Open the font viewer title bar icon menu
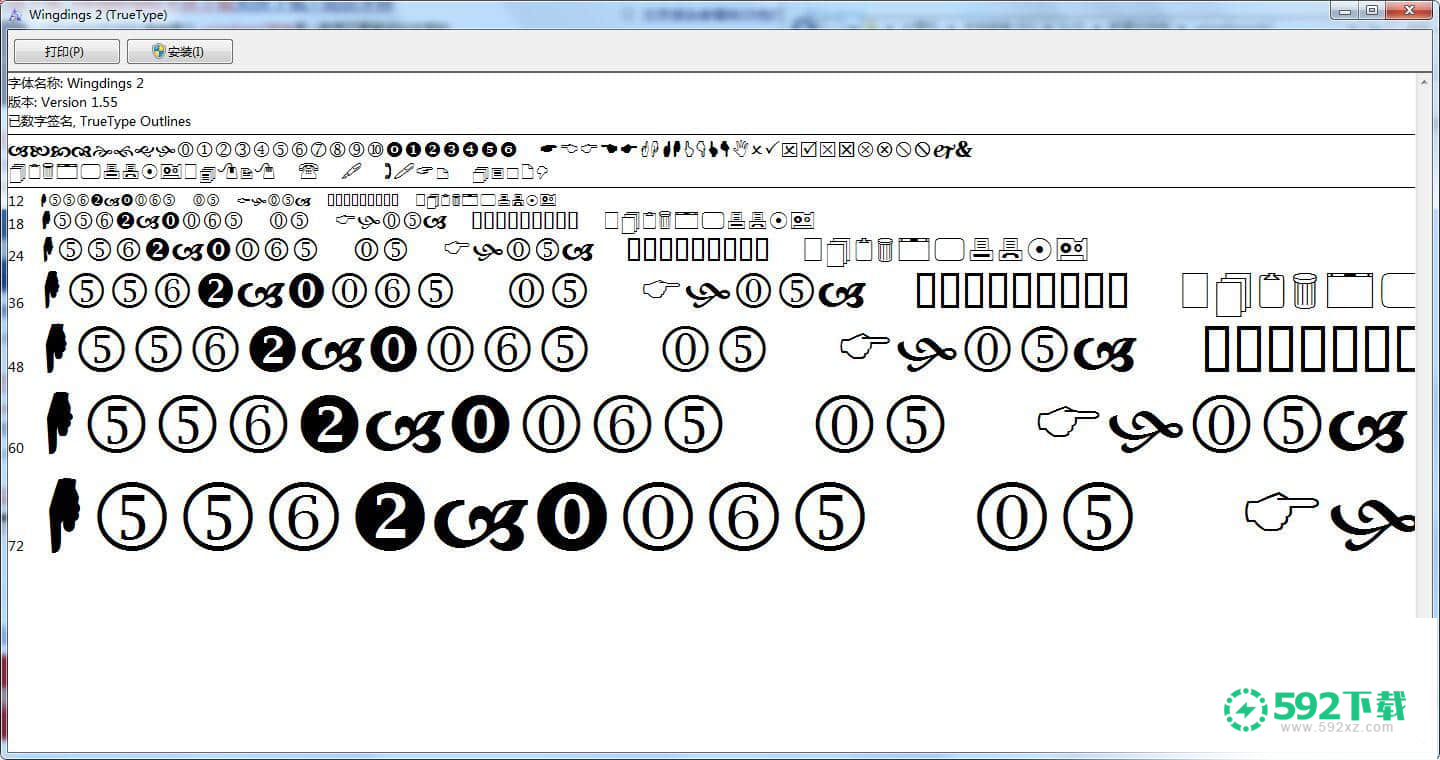 click(x=15, y=14)
